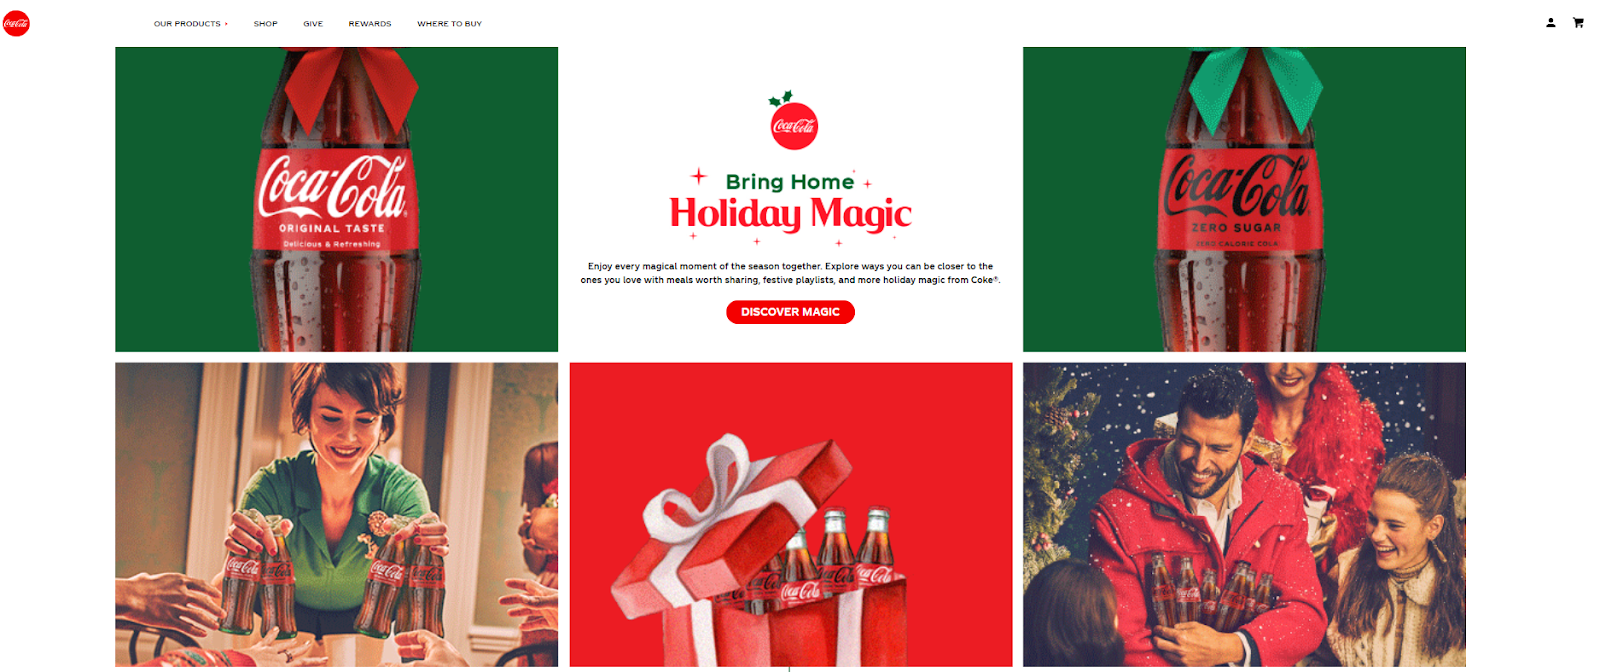Select the Coca-Cola Zero Sugar bottle image
The image size is (1600, 672).
point(1244,199)
